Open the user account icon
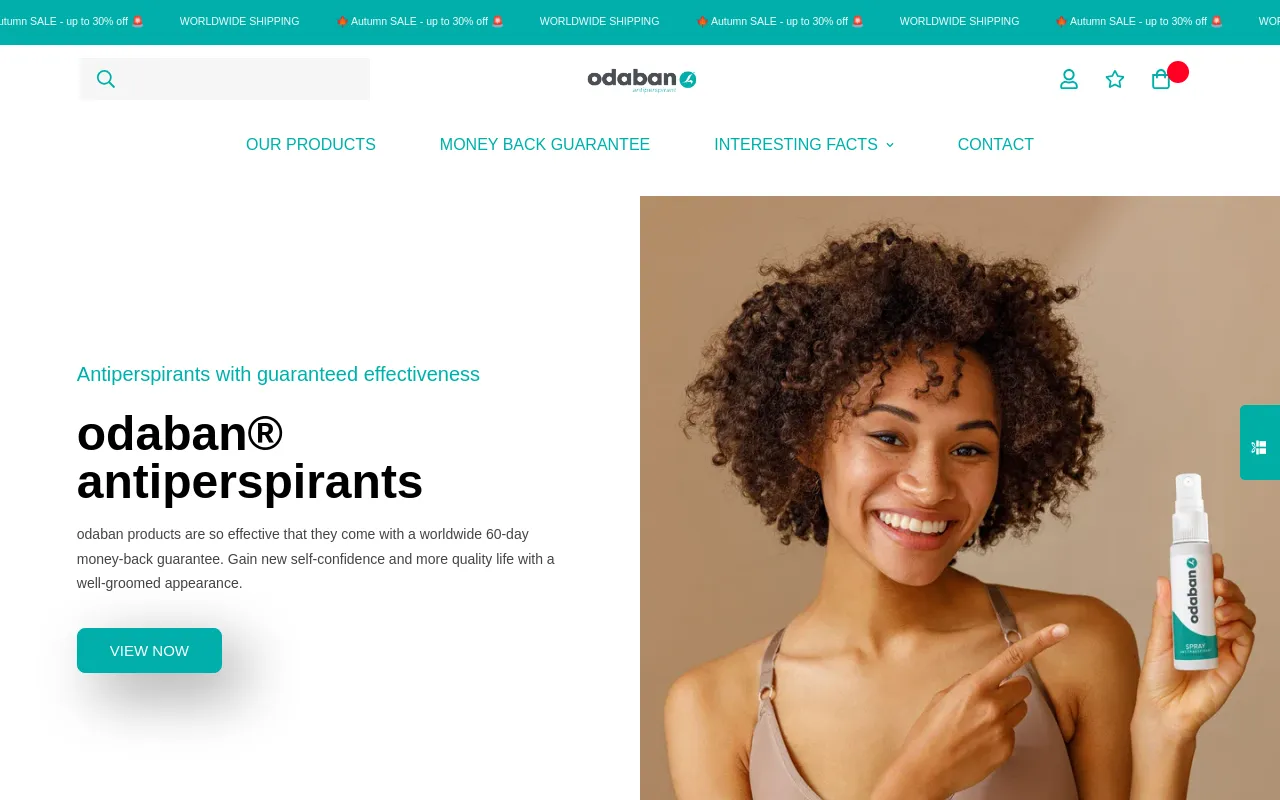The height and width of the screenshot is (800, 1280). [1069, 79]
